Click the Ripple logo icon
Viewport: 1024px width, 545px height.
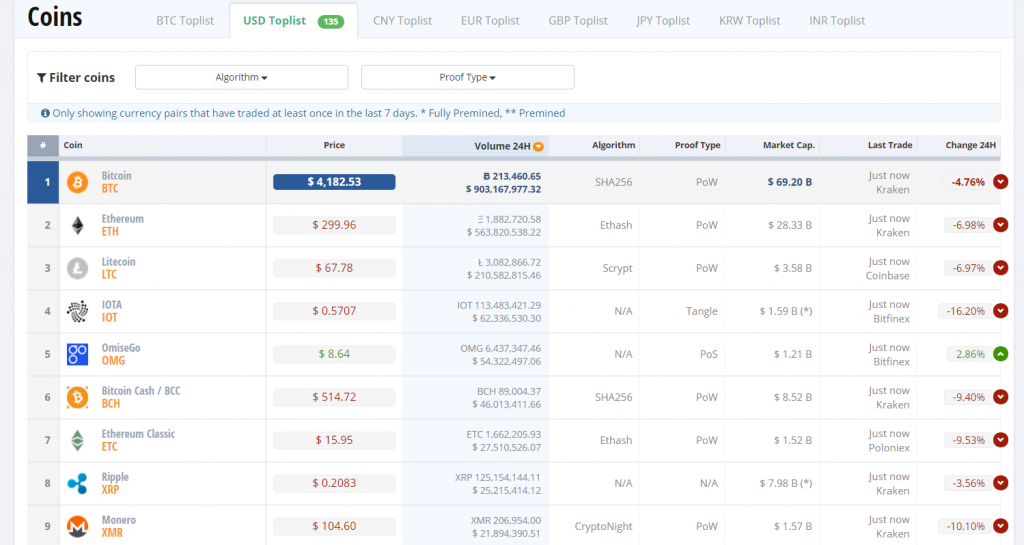(x=77, y=483)
